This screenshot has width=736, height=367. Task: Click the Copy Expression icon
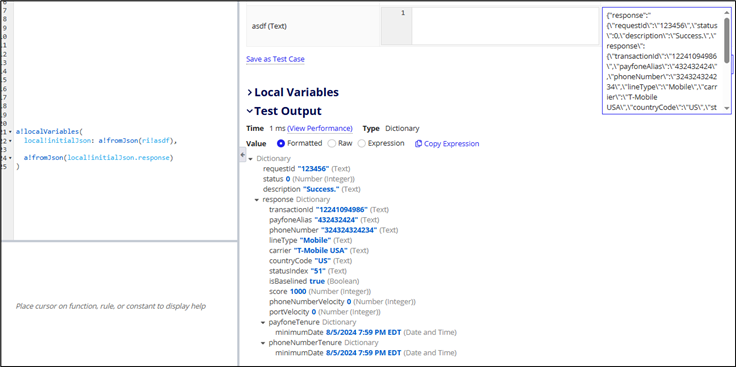point(418,144)
